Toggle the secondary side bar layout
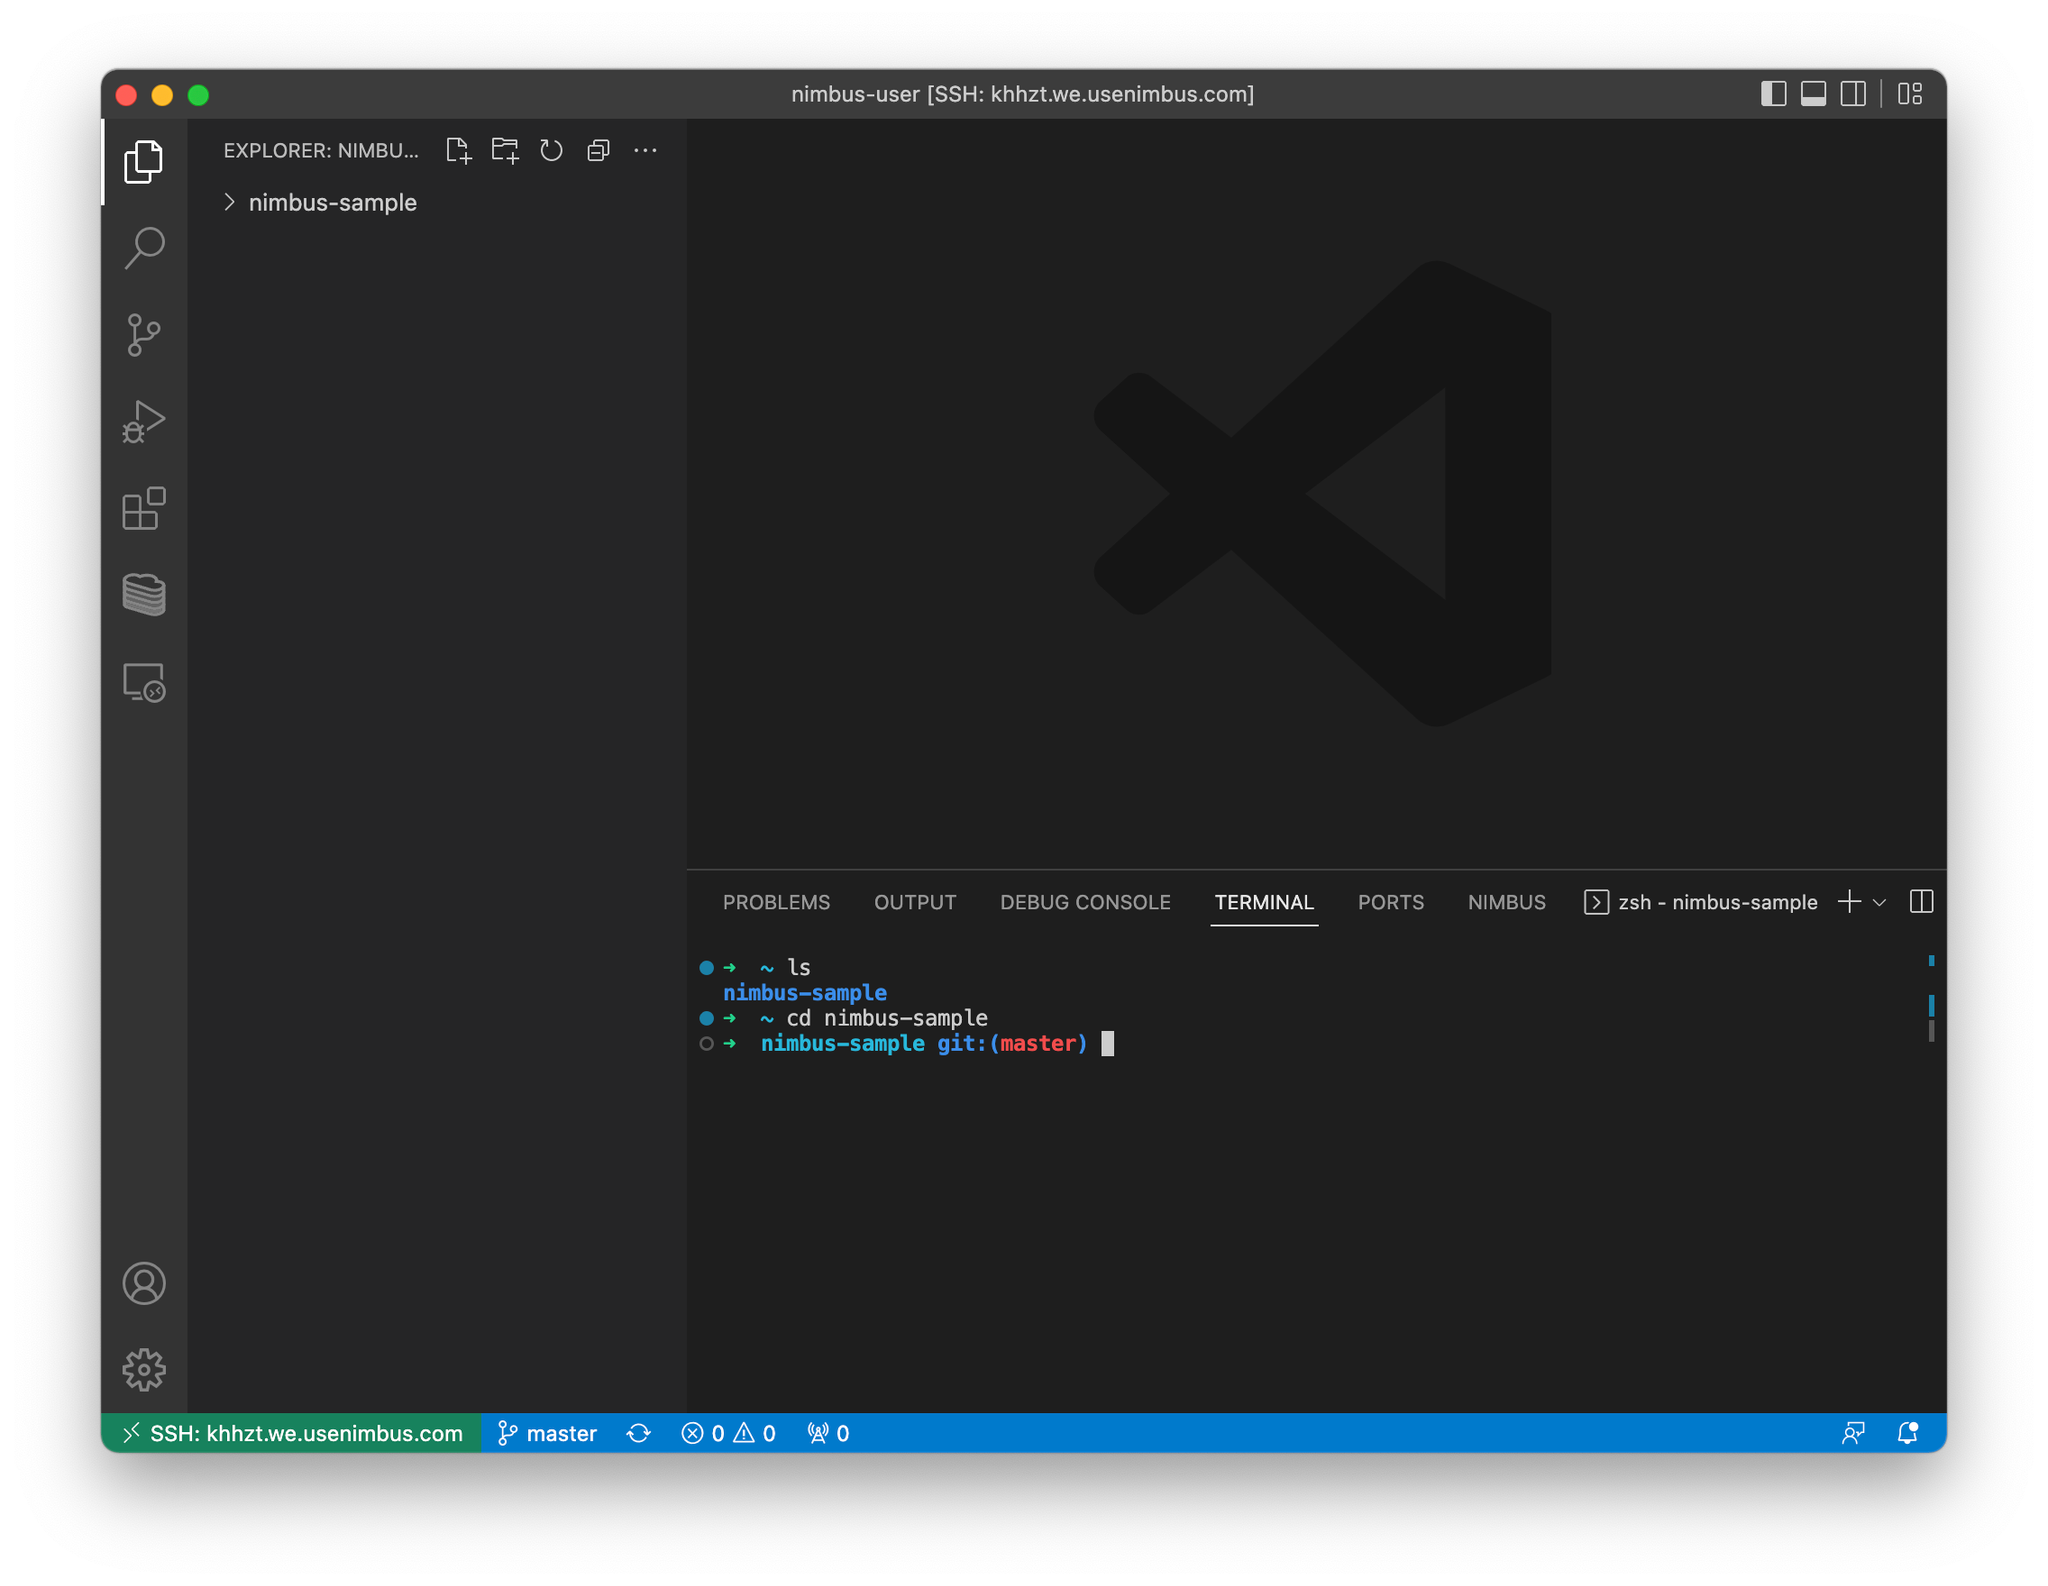This screenshot has height=1586, width=2048. pyautogui.click(x=1853, y=94)
